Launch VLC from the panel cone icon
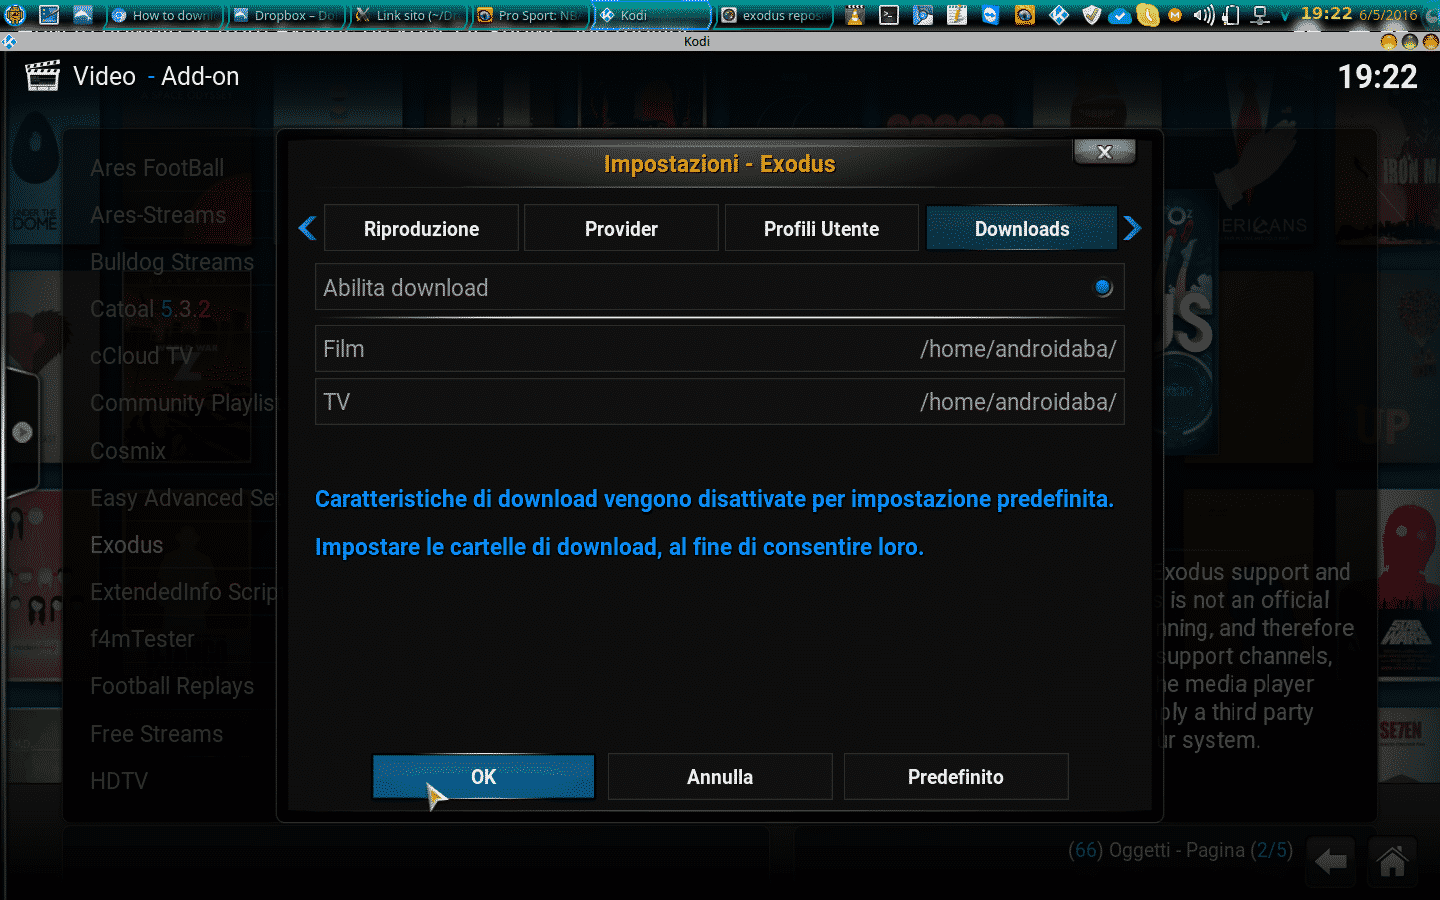 (x=855, y=15)
